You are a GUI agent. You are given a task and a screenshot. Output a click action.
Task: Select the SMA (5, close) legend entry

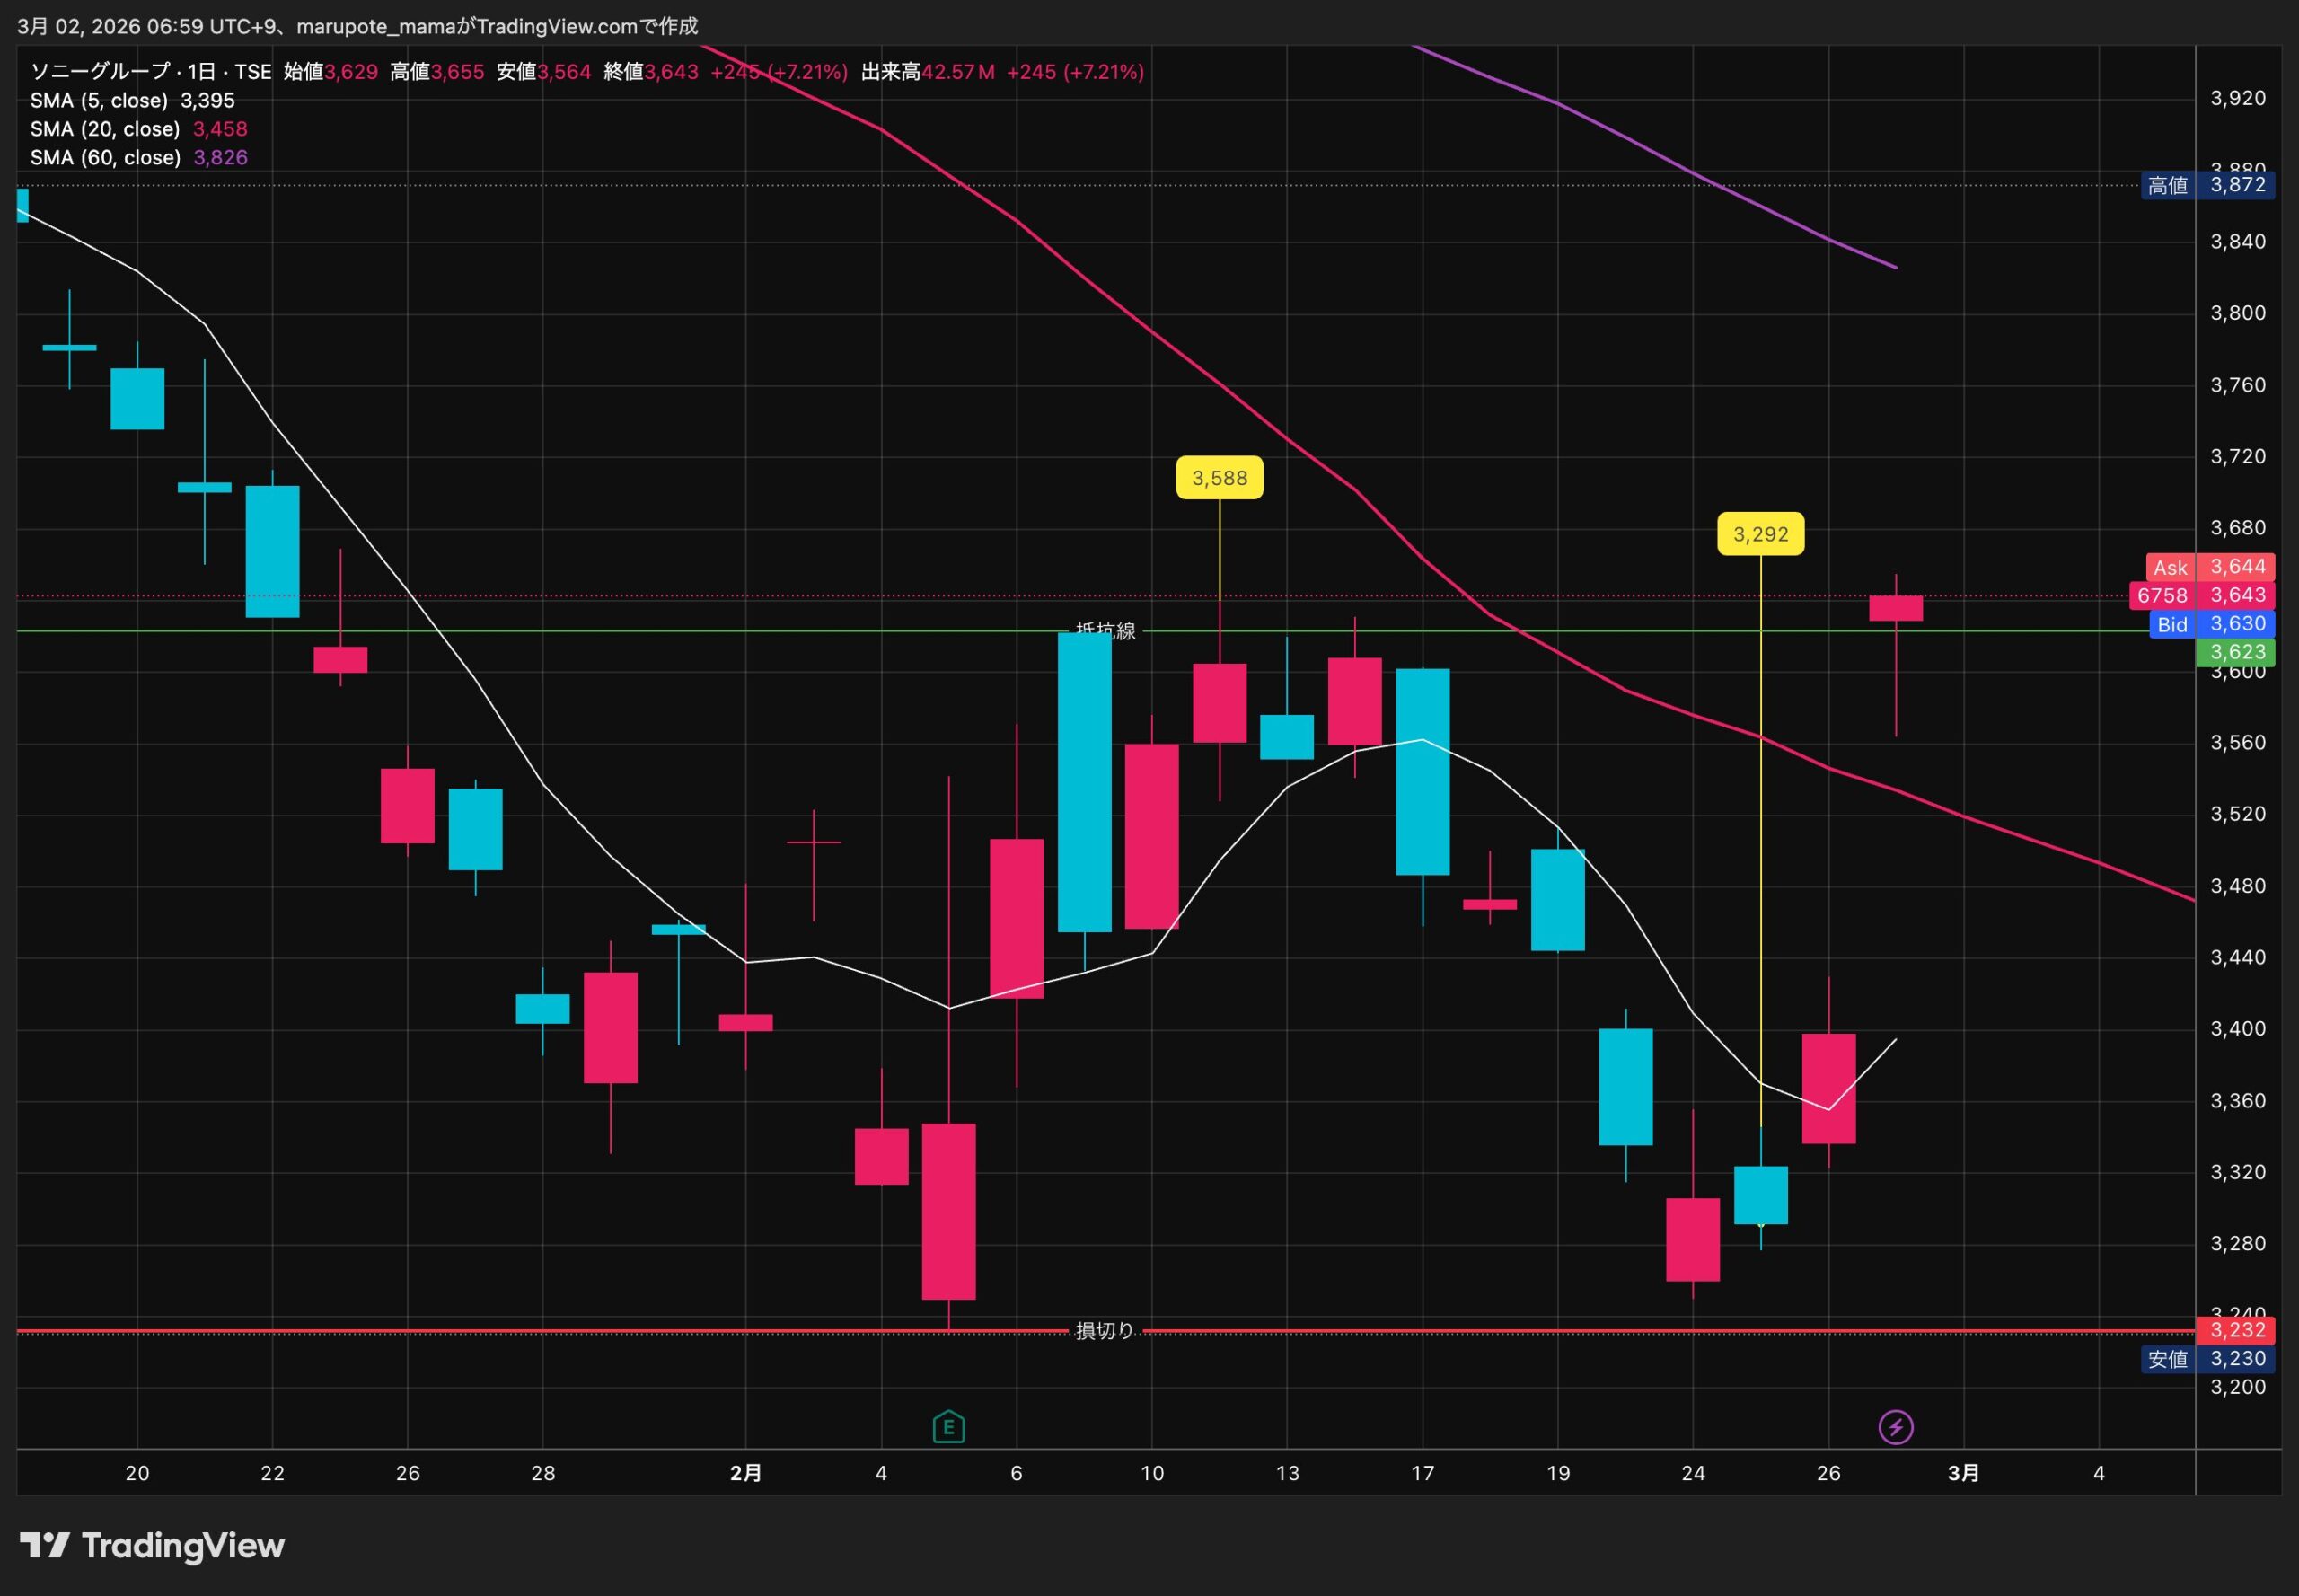(x=99, y=101)
